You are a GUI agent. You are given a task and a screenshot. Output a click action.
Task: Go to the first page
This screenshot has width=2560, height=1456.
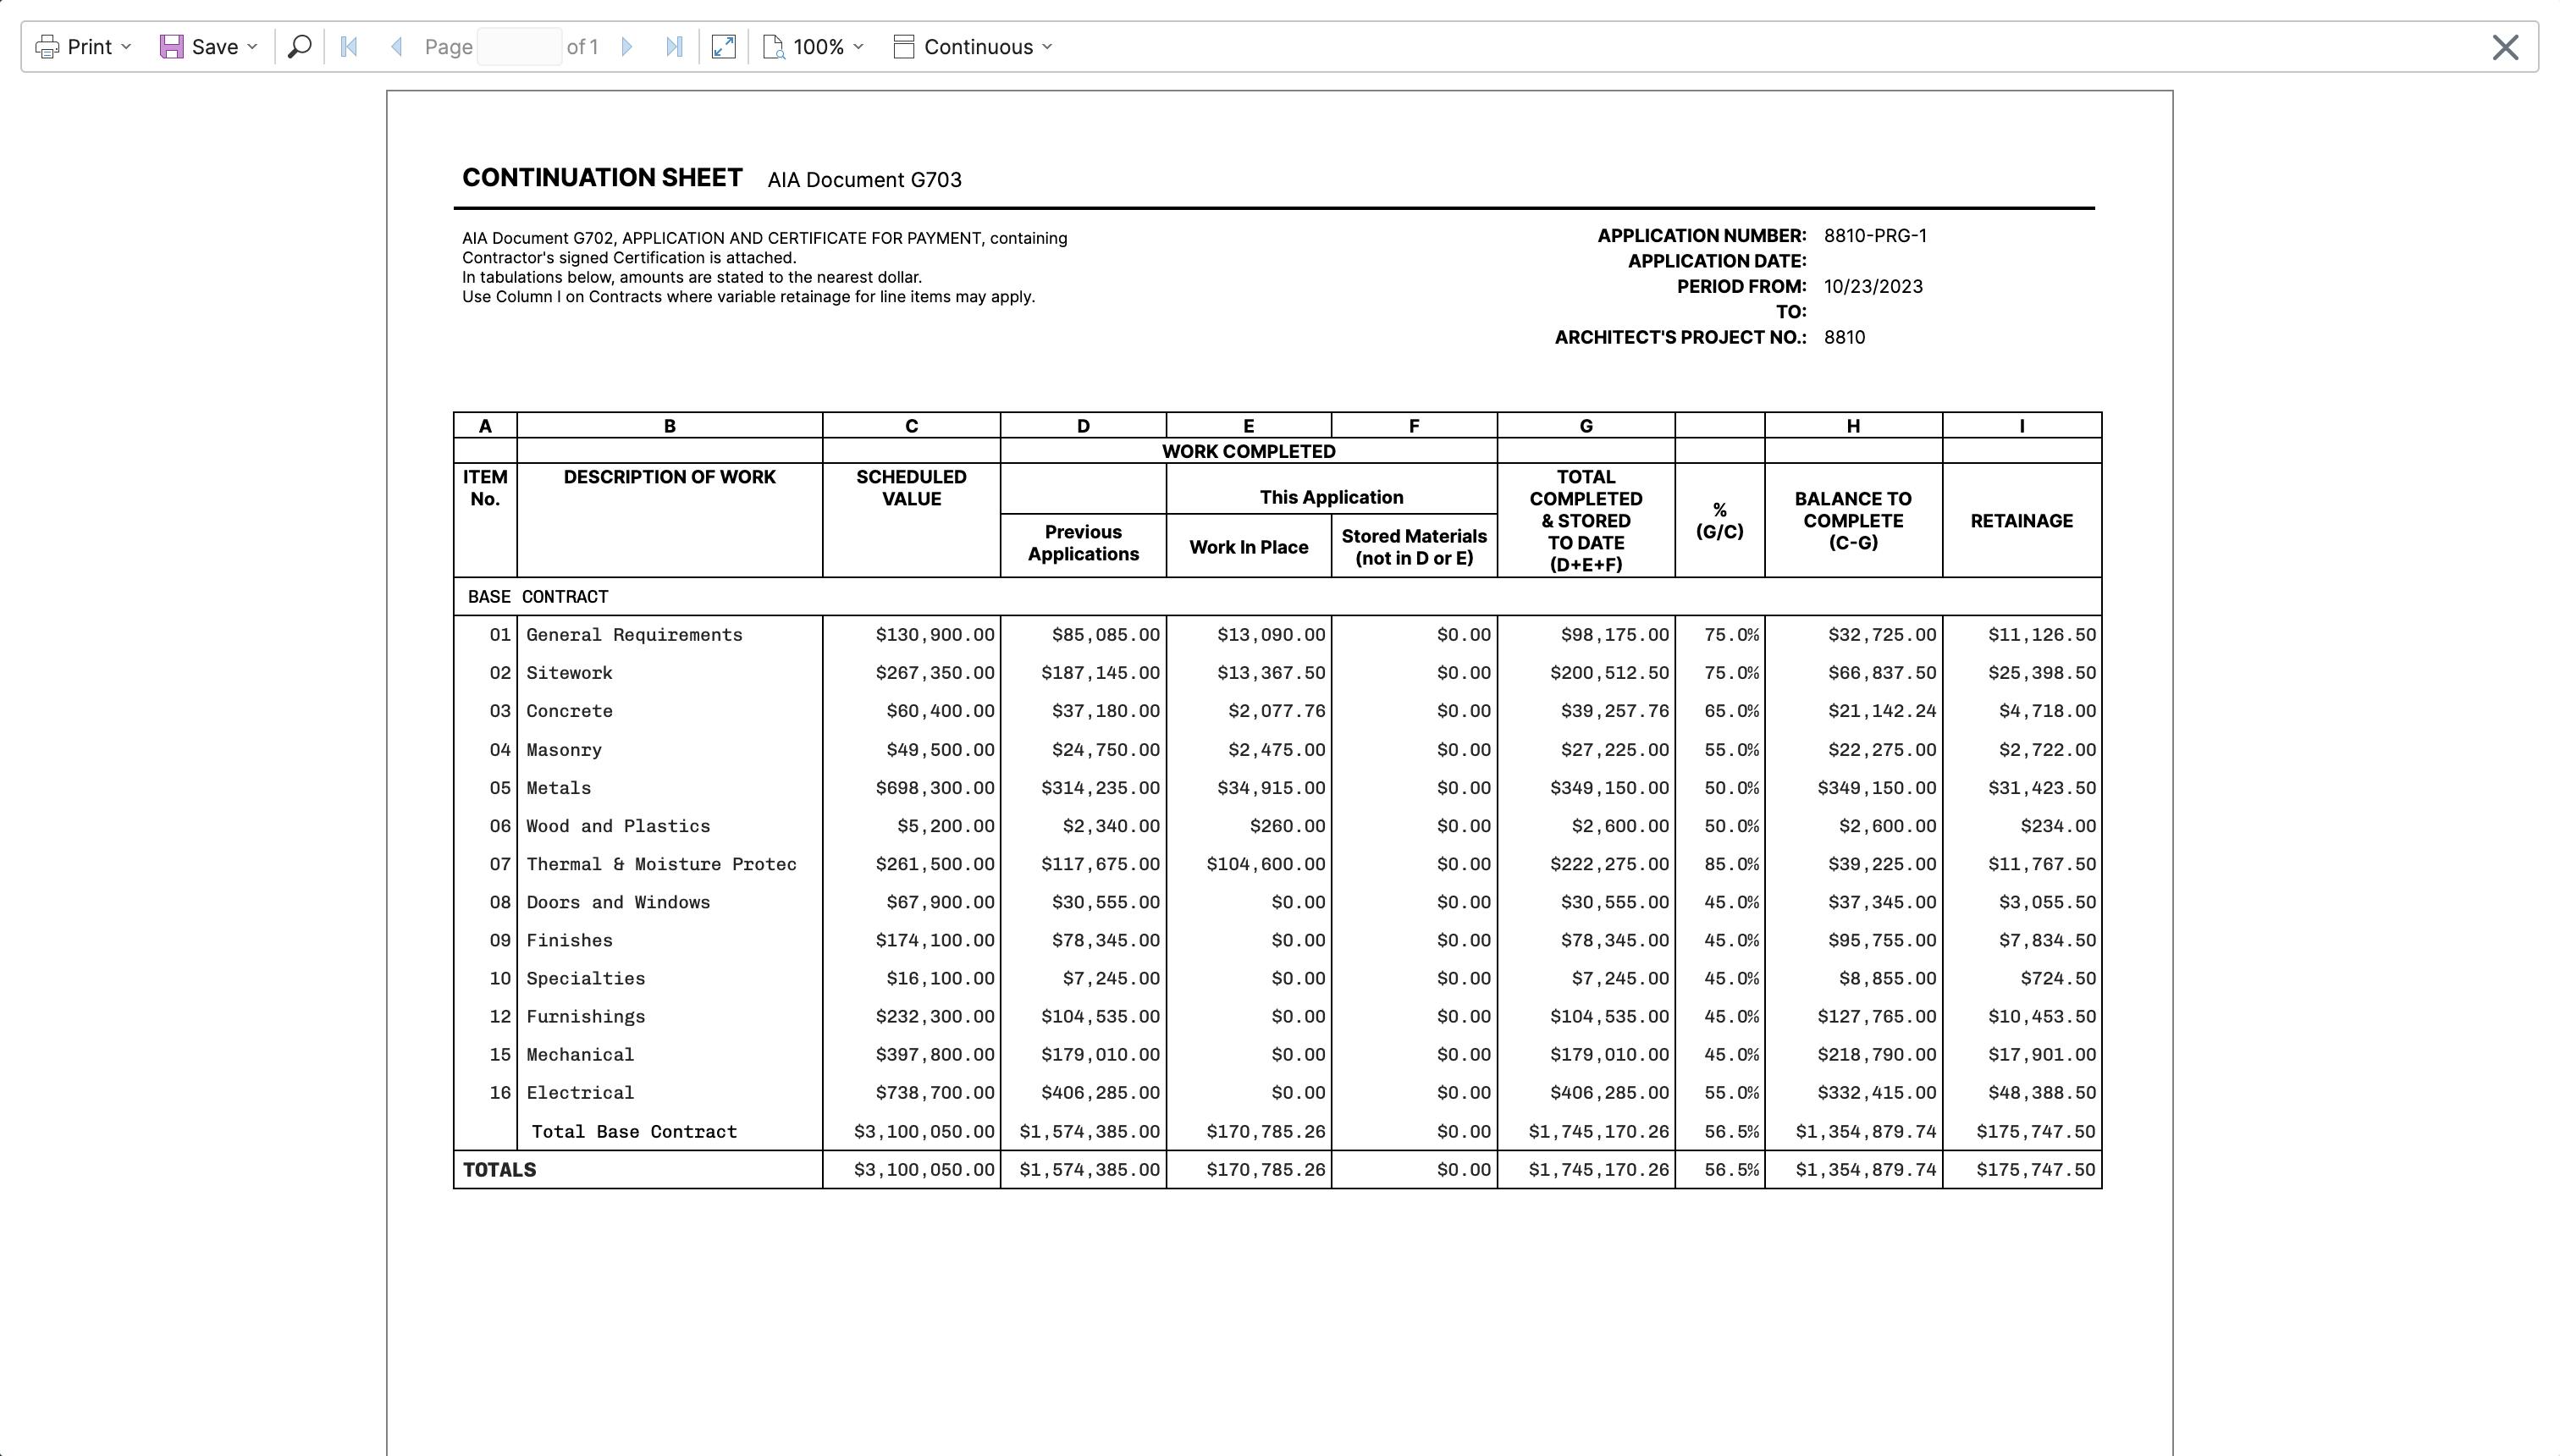349,47
